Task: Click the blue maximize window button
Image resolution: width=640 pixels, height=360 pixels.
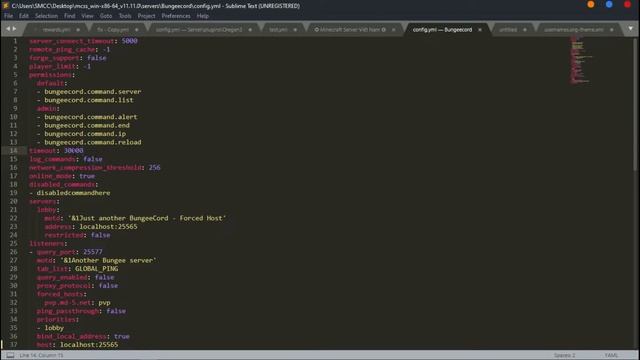Action: (x=609, y=5)
